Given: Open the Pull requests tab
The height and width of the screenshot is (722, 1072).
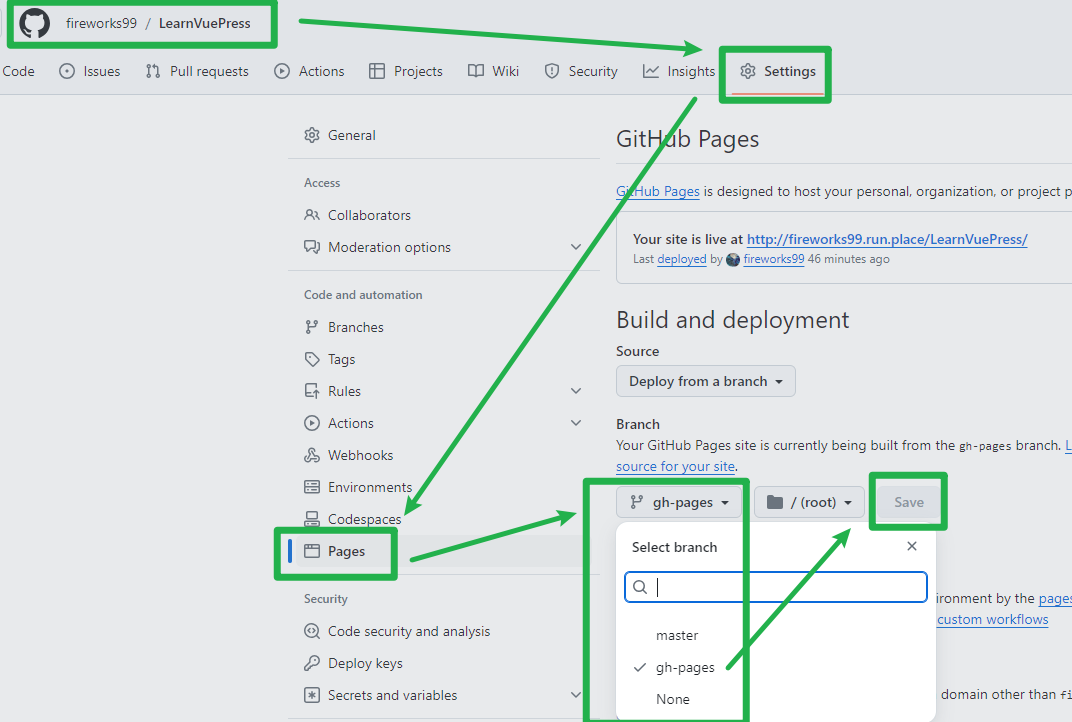Looking at the screenshot, I should pos(197,71).
